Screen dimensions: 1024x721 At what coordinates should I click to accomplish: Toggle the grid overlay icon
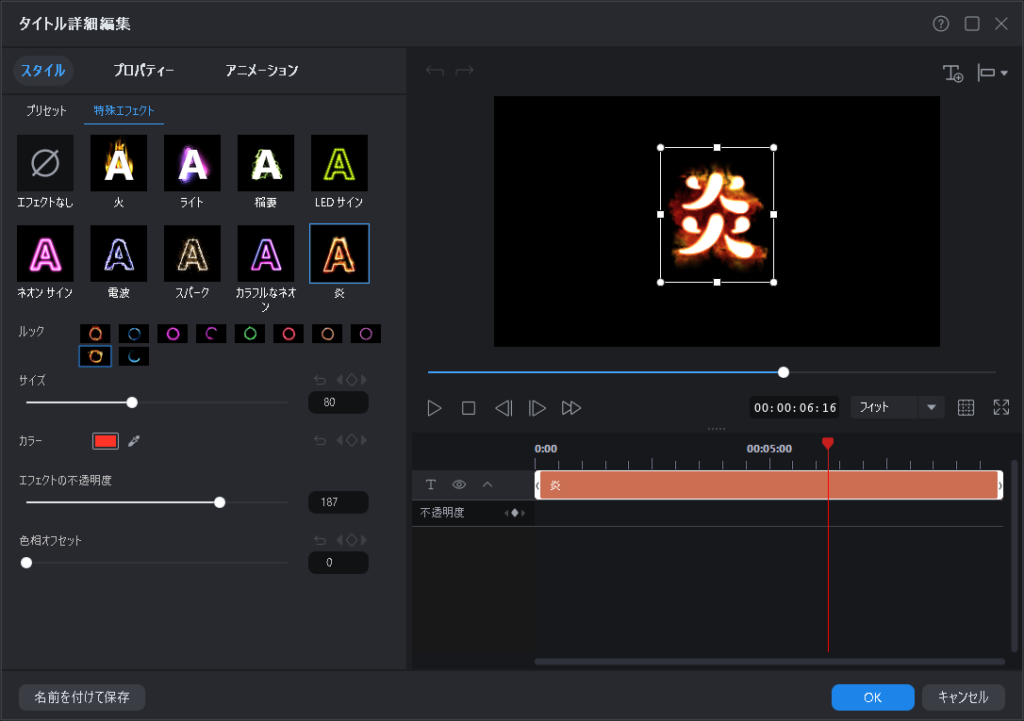[966, 408]
